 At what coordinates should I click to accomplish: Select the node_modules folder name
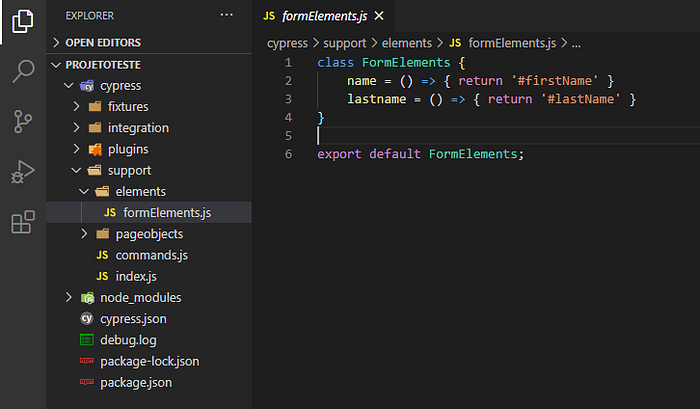click(x=141, y=298)
